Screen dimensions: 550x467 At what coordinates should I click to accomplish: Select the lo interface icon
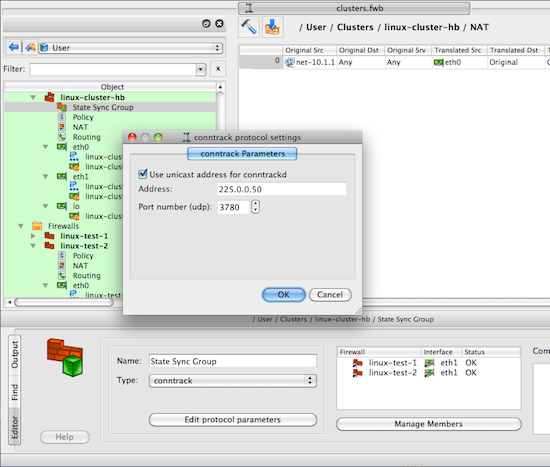point(62,206)
